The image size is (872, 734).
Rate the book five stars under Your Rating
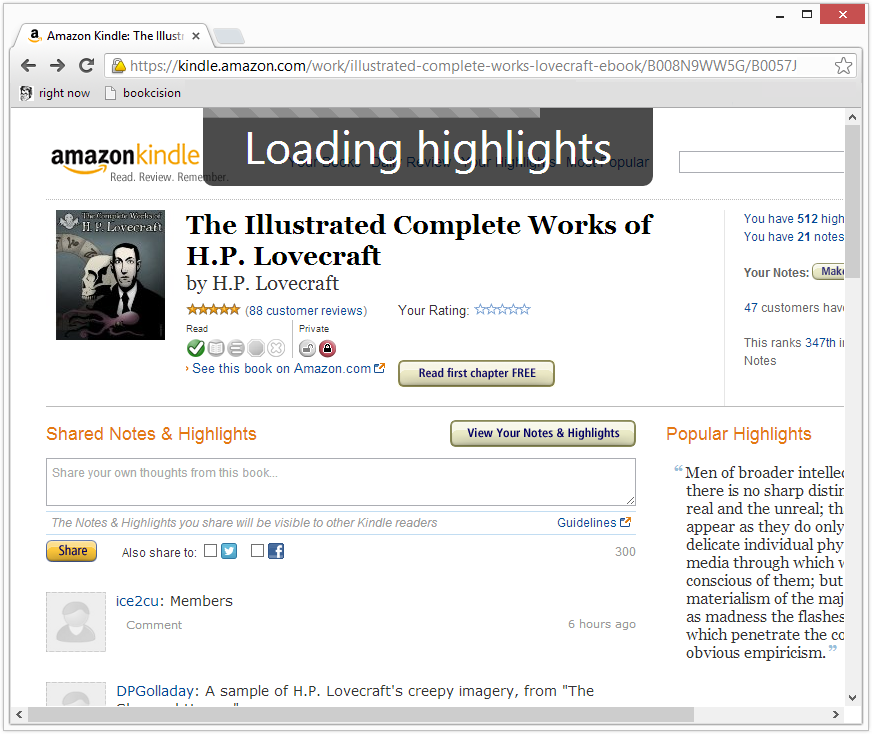[525, 310]
